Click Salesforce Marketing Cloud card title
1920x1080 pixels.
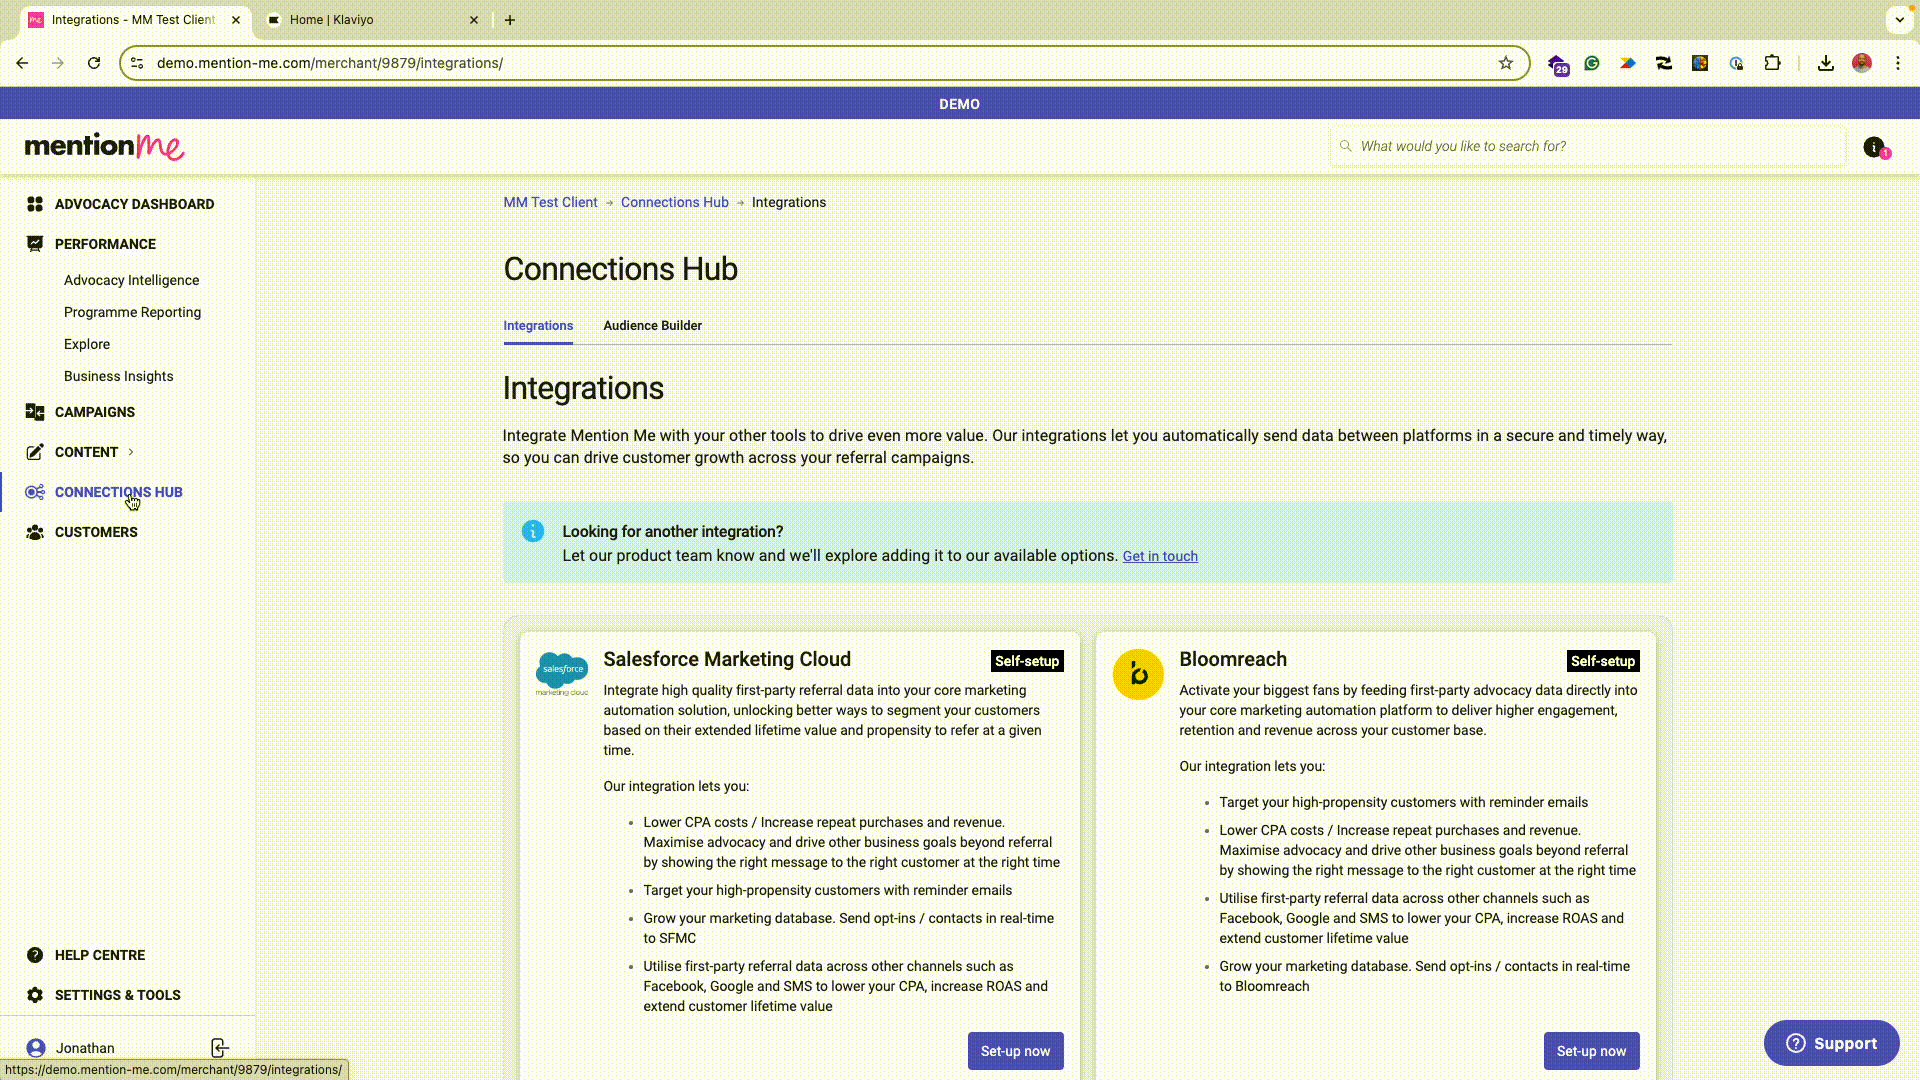pyautogui.click(x=727, y=659)
